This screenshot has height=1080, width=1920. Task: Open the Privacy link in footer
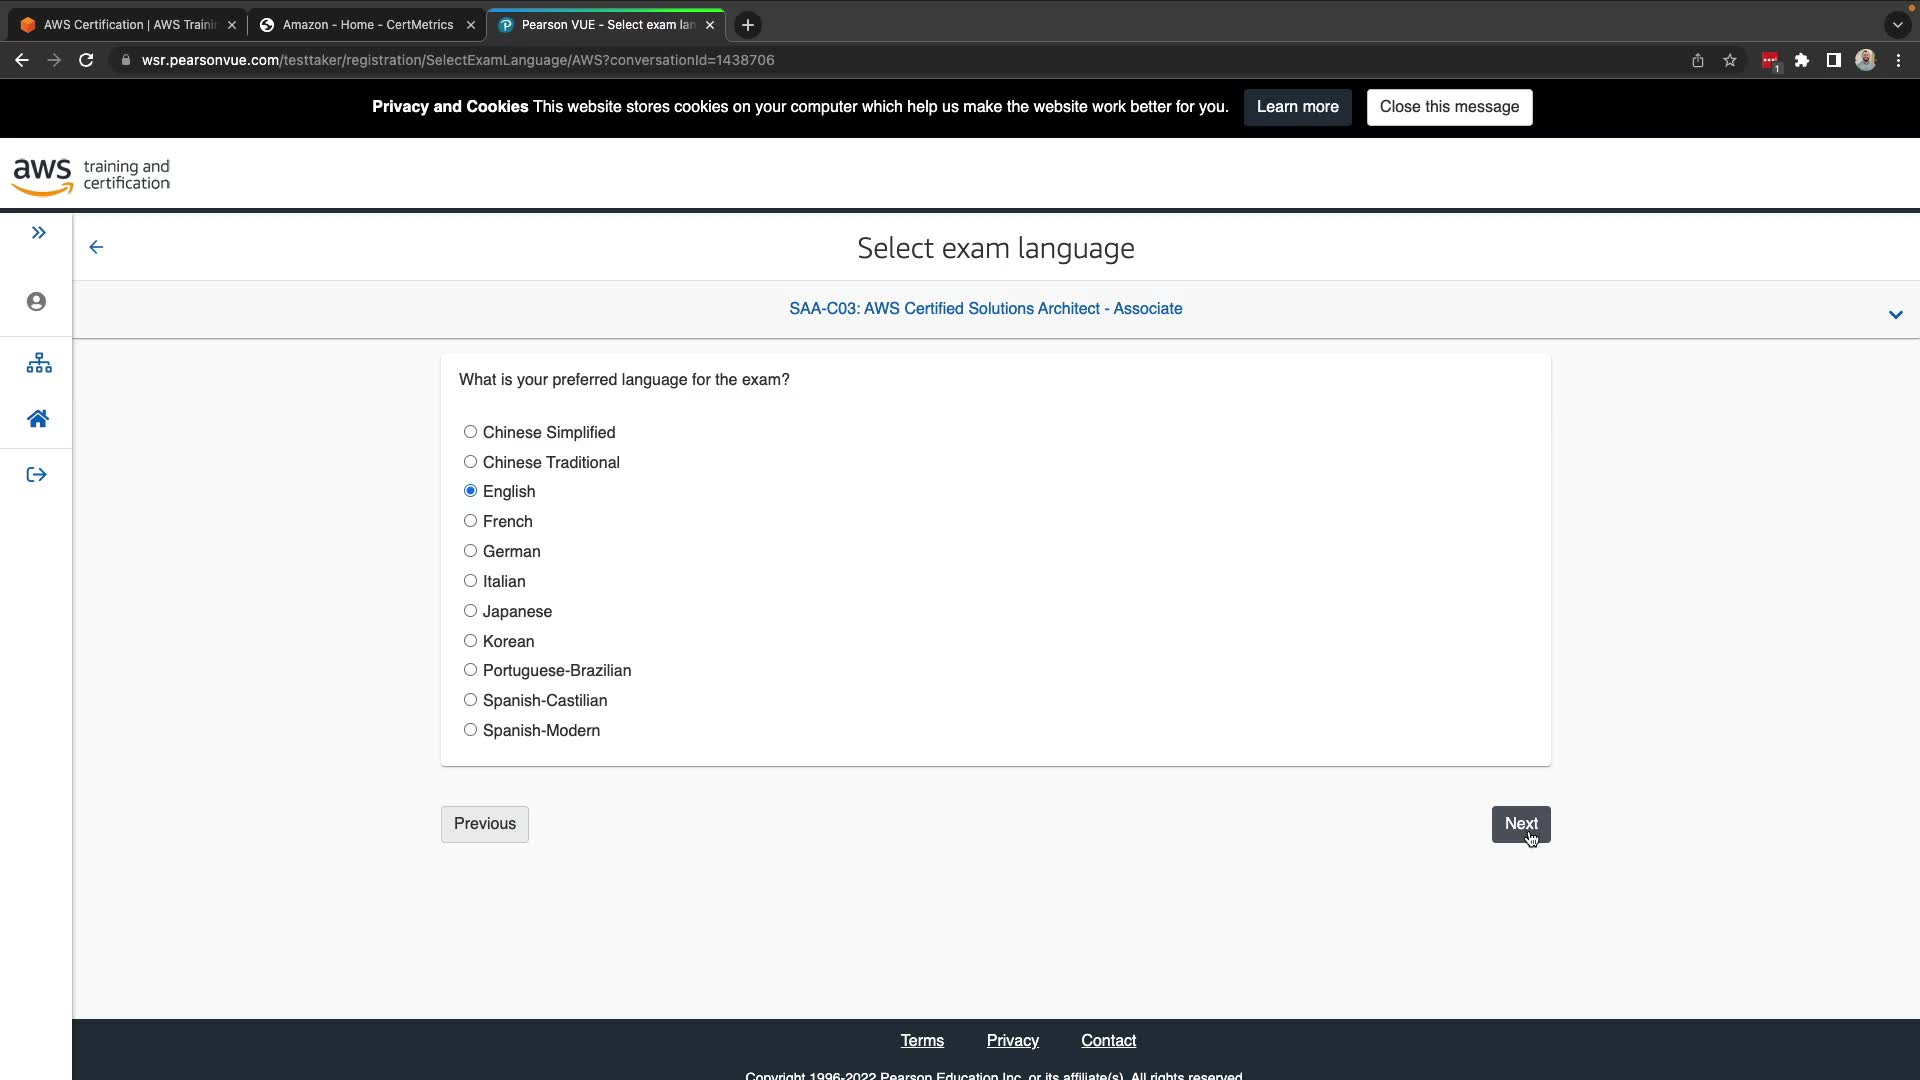pos(1012,1040)
